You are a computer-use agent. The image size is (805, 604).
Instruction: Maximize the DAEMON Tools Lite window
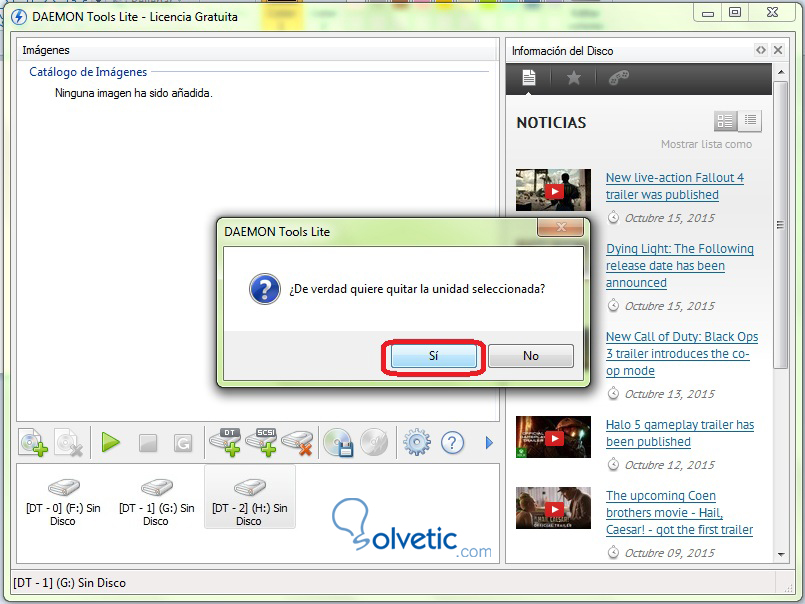[x=735, y=12]
